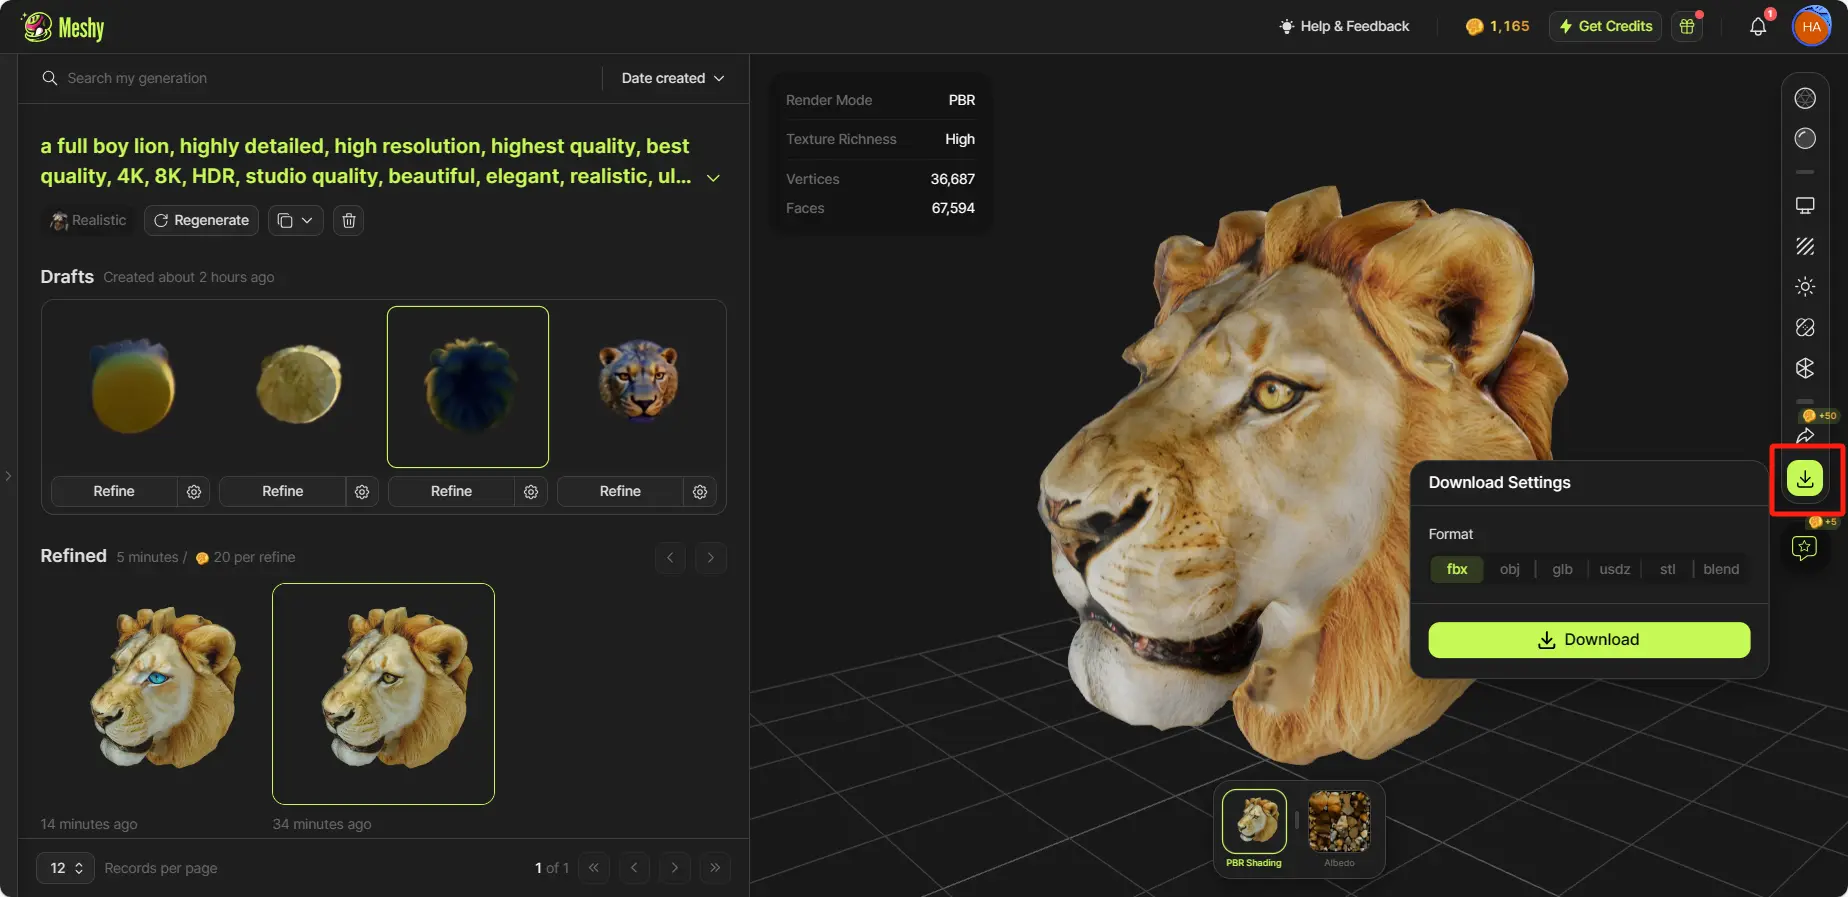Click the Search my generation field

pos(320,78)
